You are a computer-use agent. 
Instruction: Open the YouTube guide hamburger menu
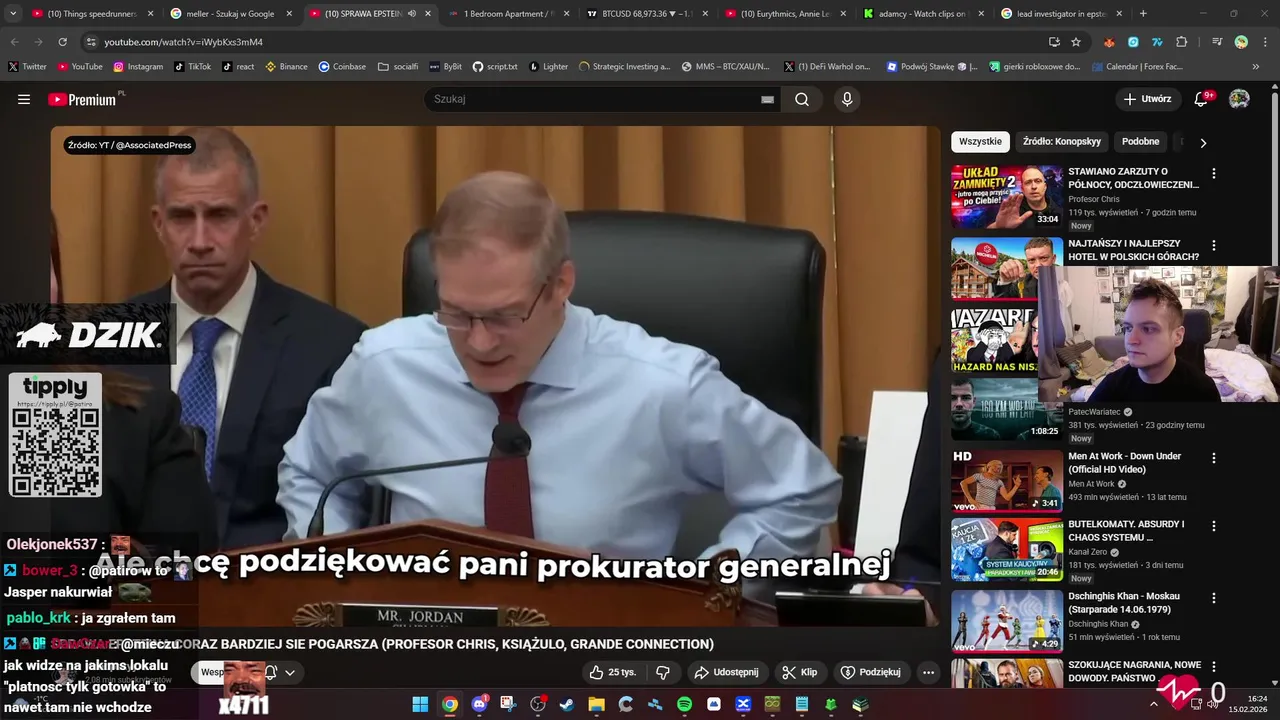[24, 99]
